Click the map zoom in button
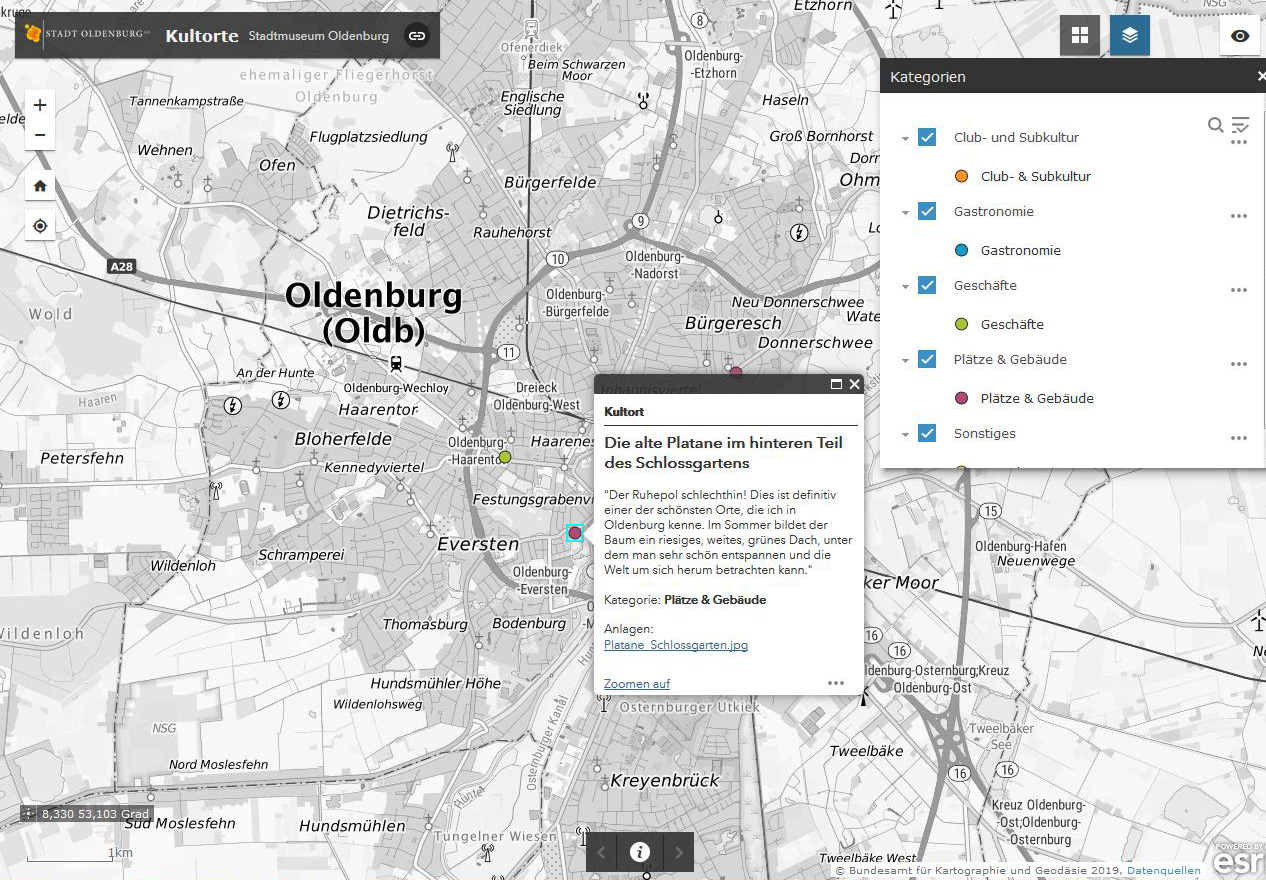This screenshot has width=1266, height=880. (x=40, y=104)
